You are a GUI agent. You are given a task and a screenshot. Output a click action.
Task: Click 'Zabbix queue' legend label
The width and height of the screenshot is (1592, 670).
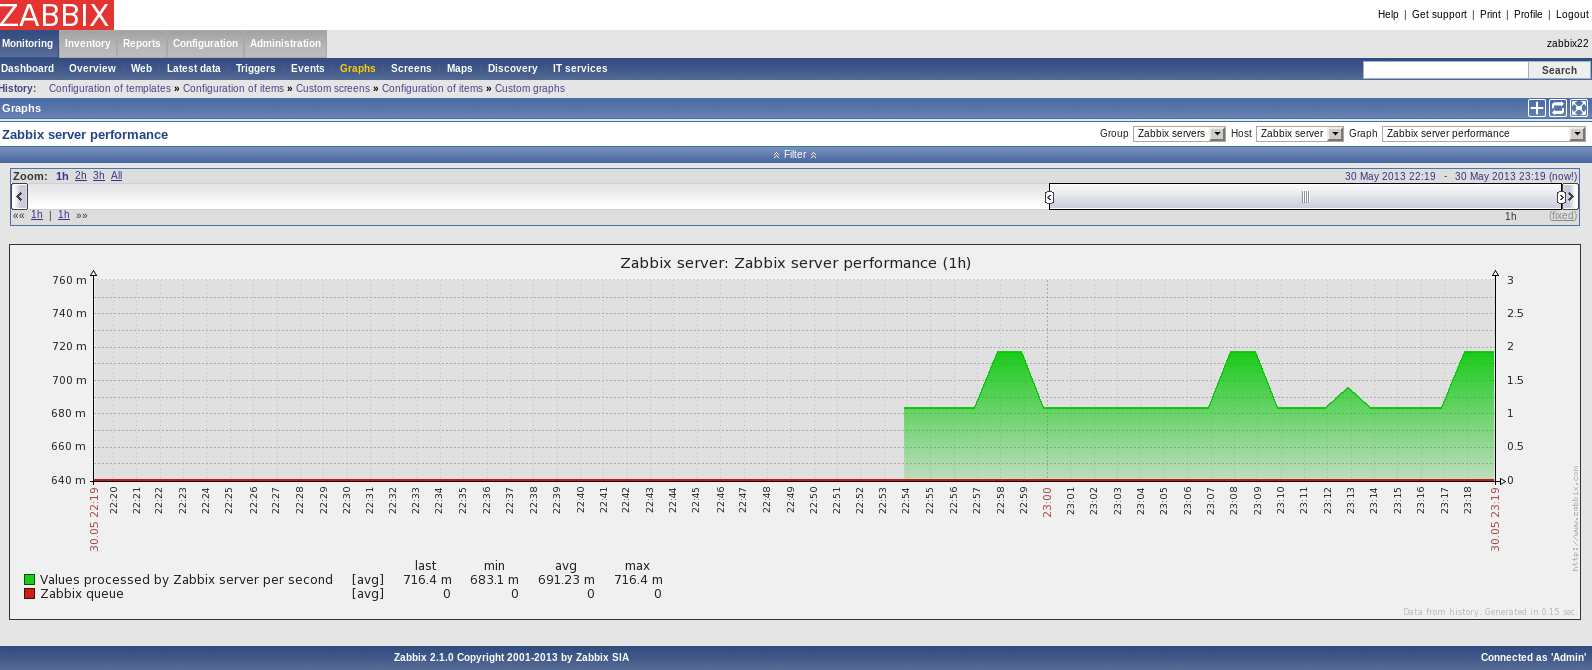pyautogui.click(x=82, y=594)
